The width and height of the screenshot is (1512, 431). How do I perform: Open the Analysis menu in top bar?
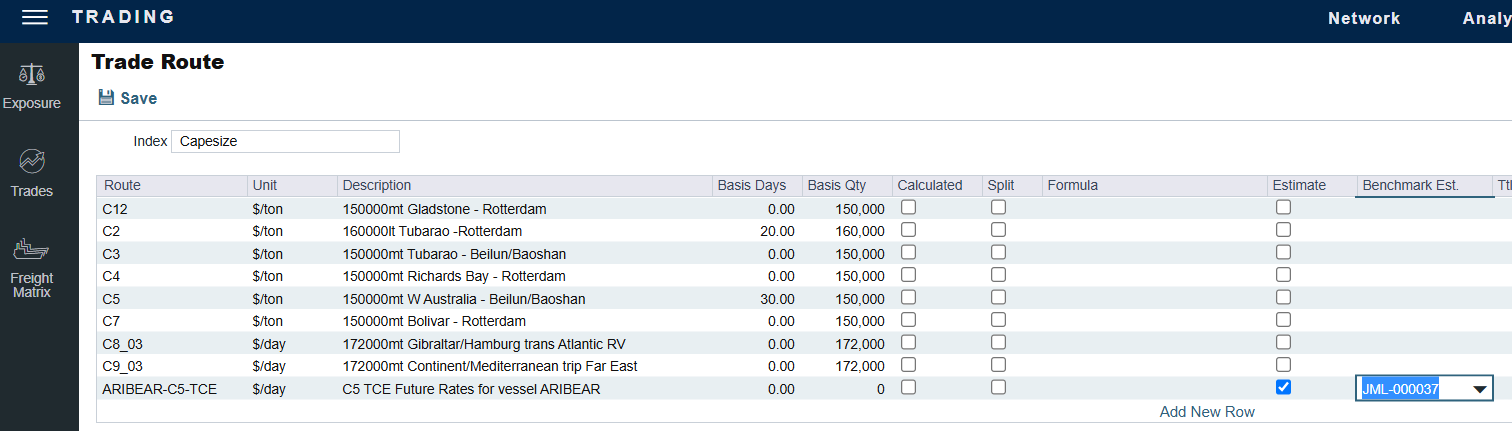pos(1484,18)
